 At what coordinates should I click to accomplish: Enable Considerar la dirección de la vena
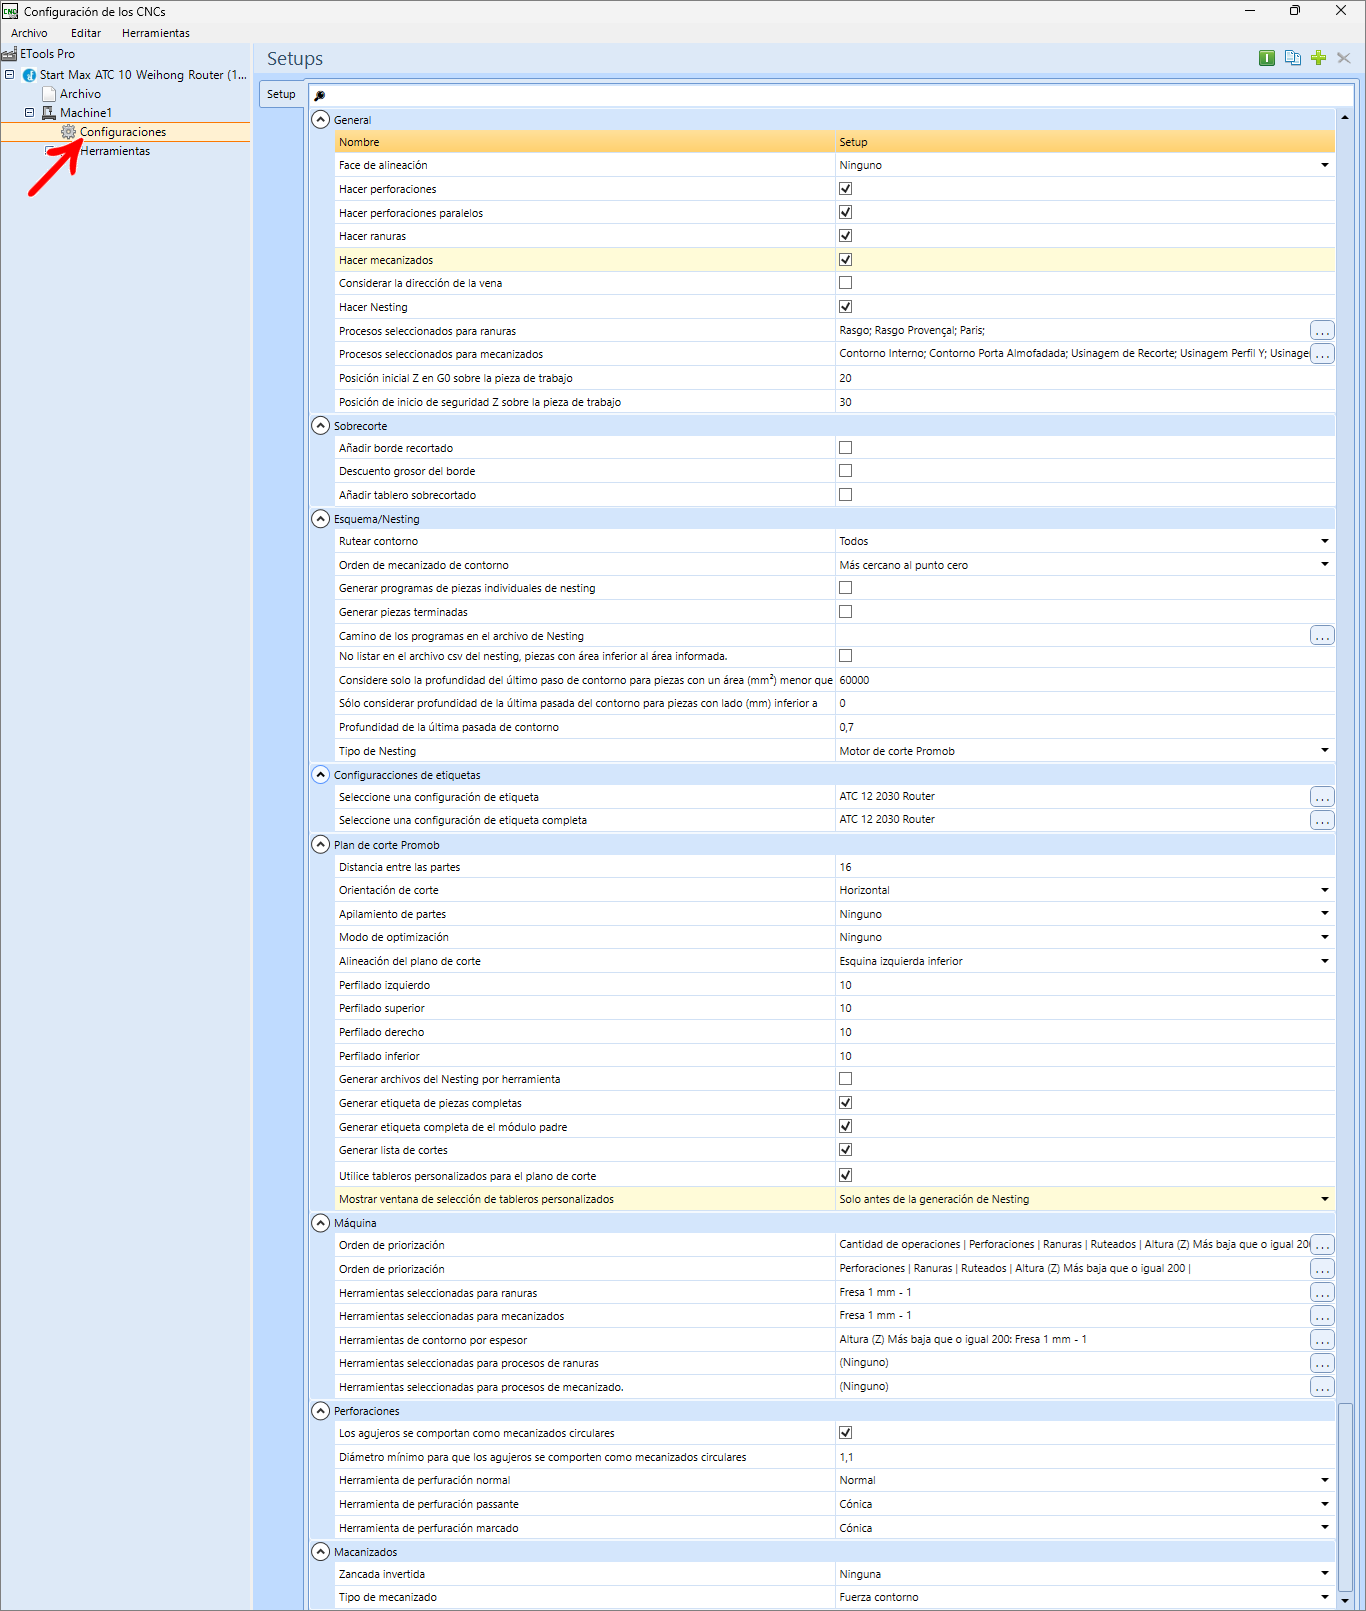[x=845, y=283]
